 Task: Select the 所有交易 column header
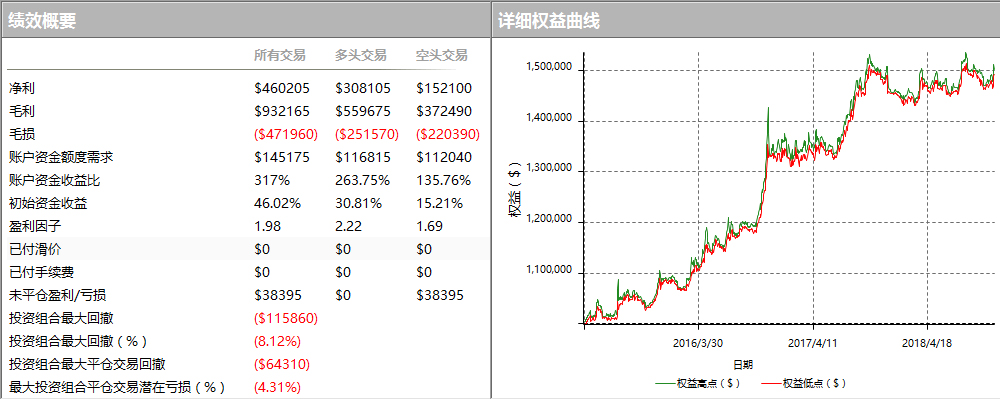tap(280, 55)
